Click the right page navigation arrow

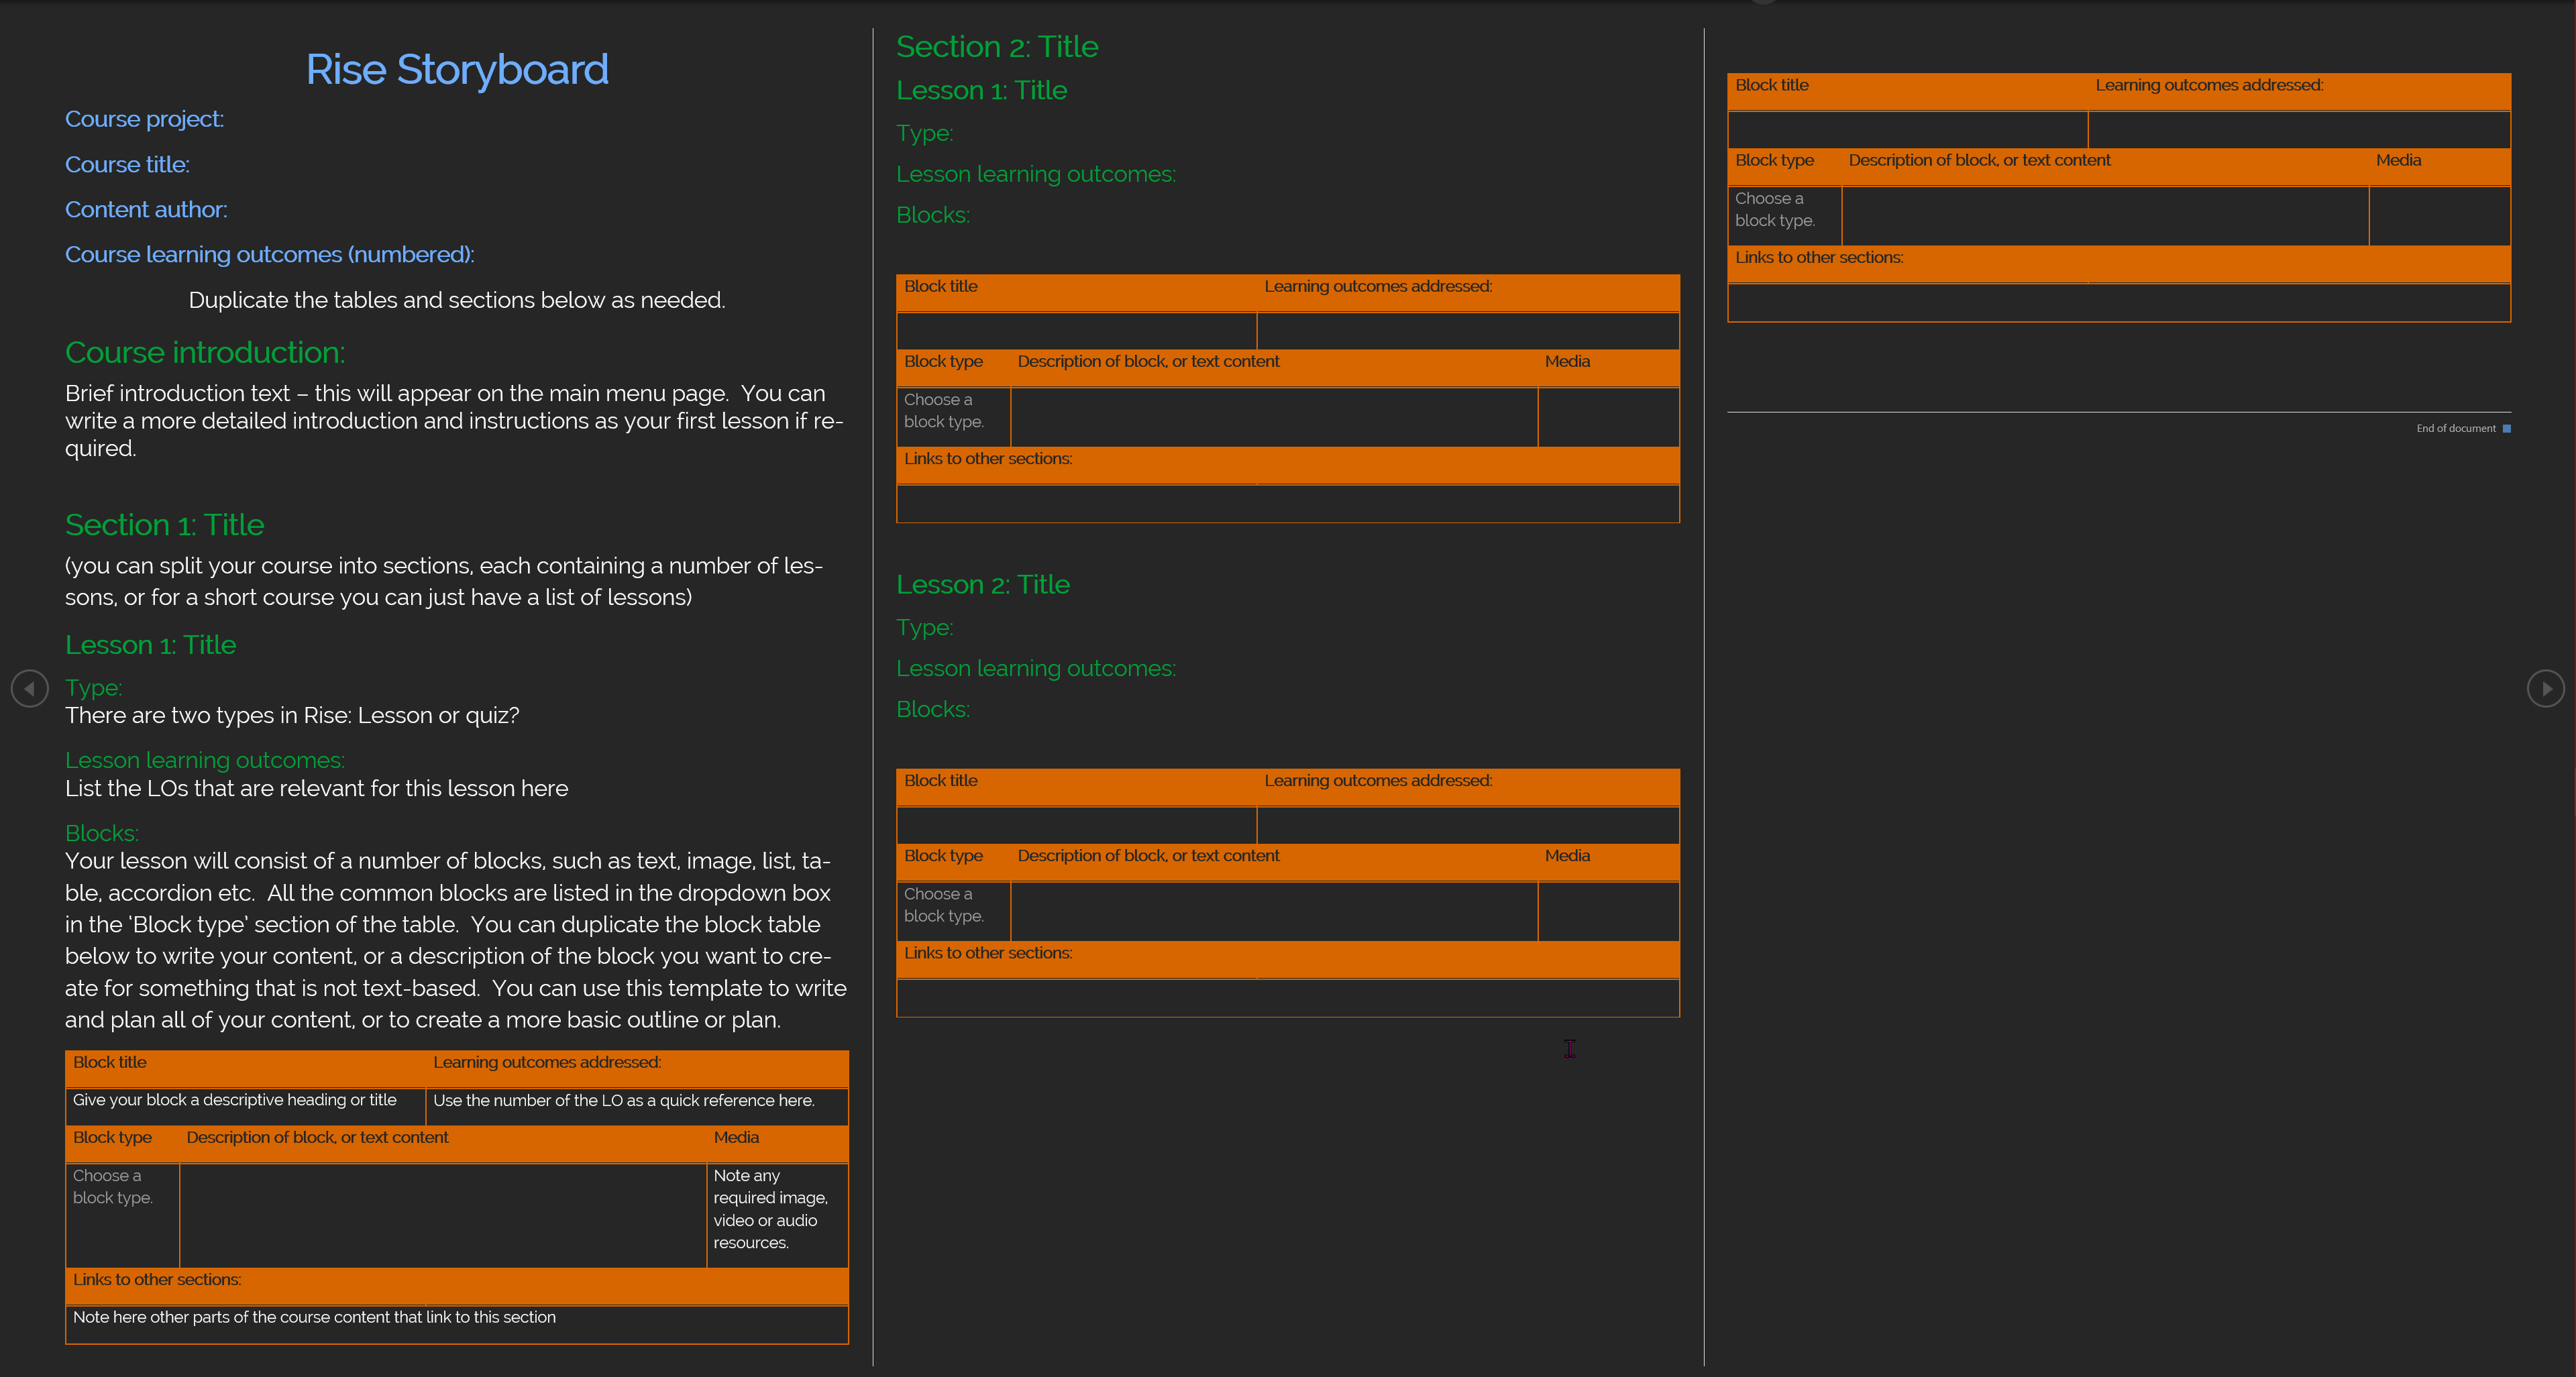2546,688
